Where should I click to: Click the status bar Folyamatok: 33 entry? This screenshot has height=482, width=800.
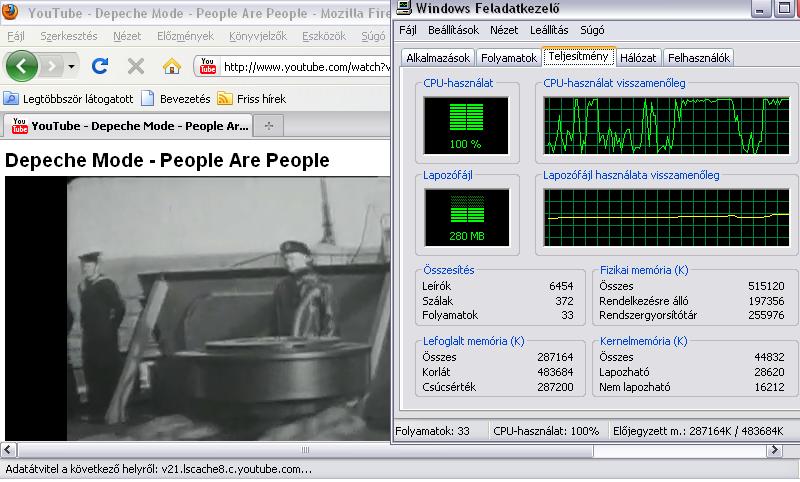pos(433,431)
